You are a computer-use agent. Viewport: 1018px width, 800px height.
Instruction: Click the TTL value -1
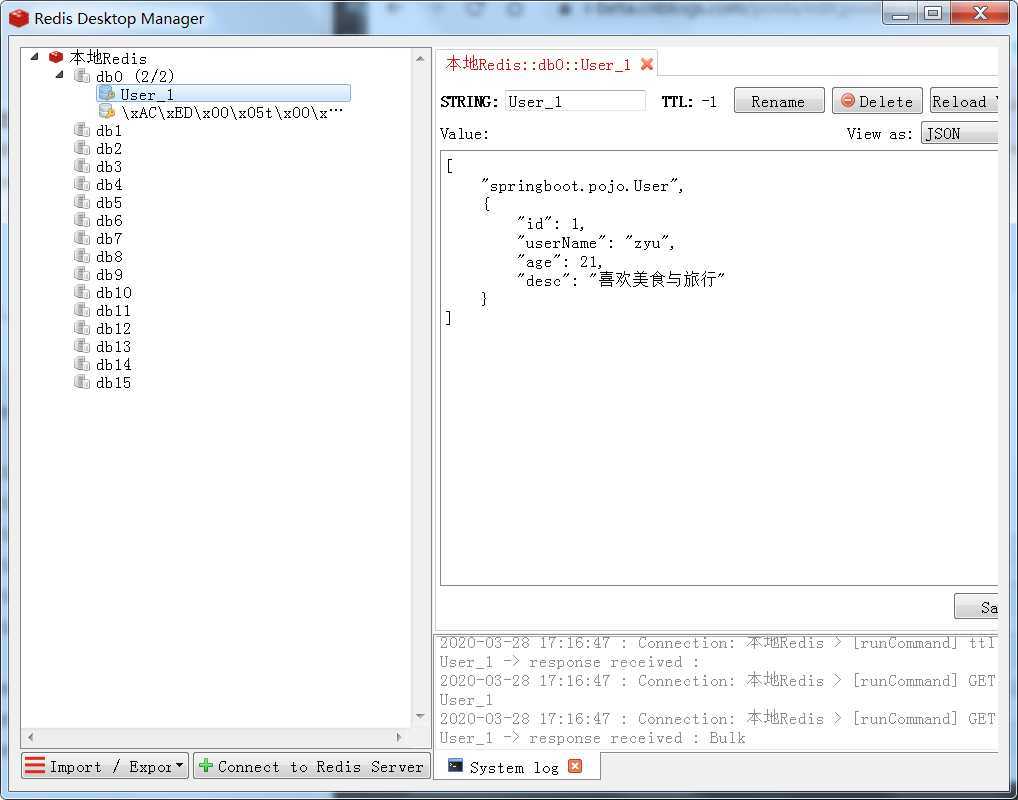[709, 101]
